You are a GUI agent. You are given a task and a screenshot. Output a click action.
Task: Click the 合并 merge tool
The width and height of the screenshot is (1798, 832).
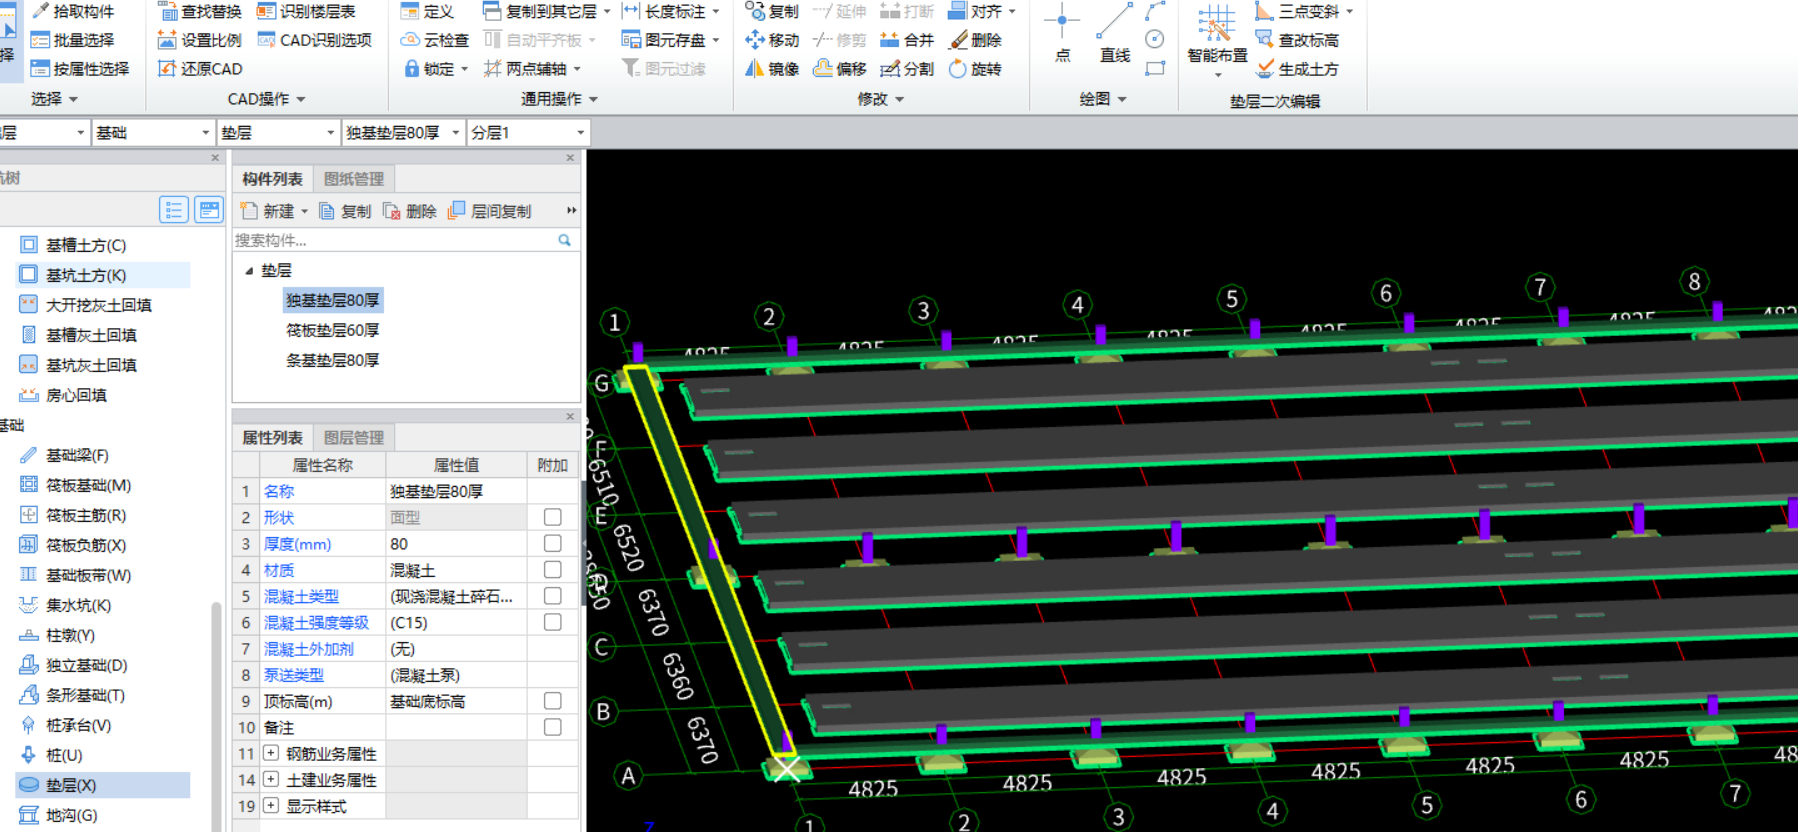[907, 40]
